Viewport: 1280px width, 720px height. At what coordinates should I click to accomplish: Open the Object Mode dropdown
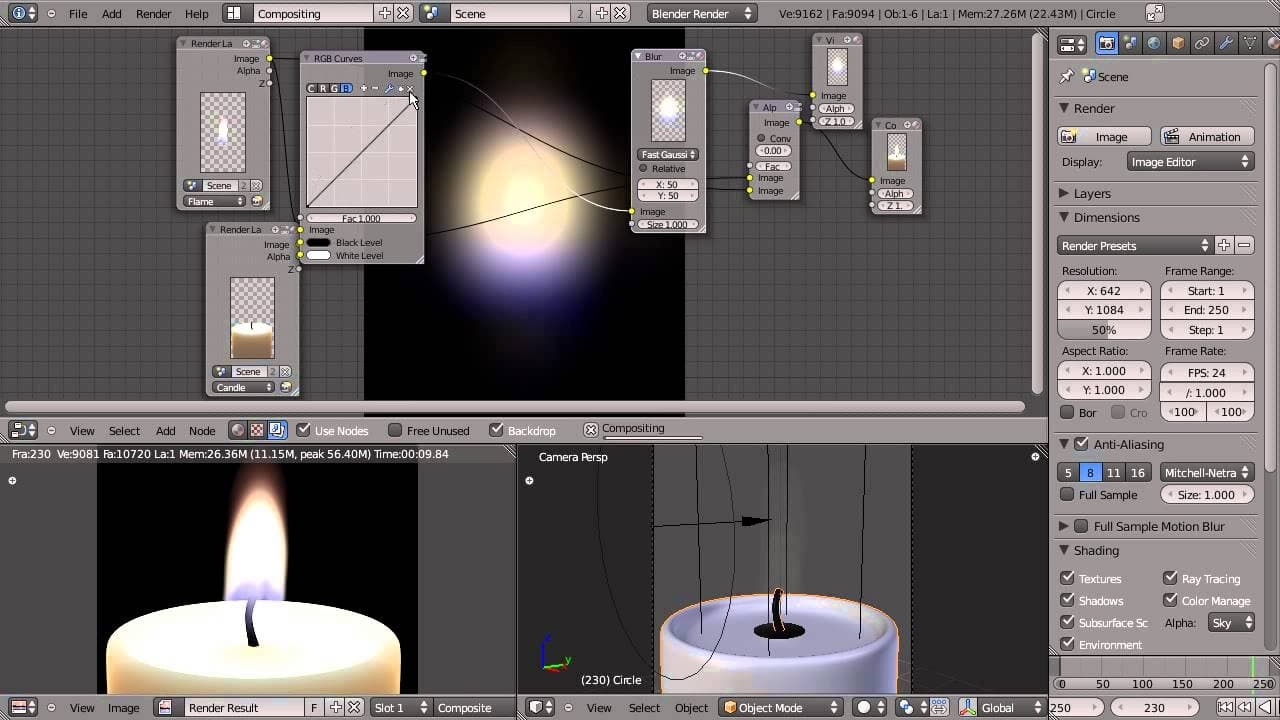(x=781, y=707)
